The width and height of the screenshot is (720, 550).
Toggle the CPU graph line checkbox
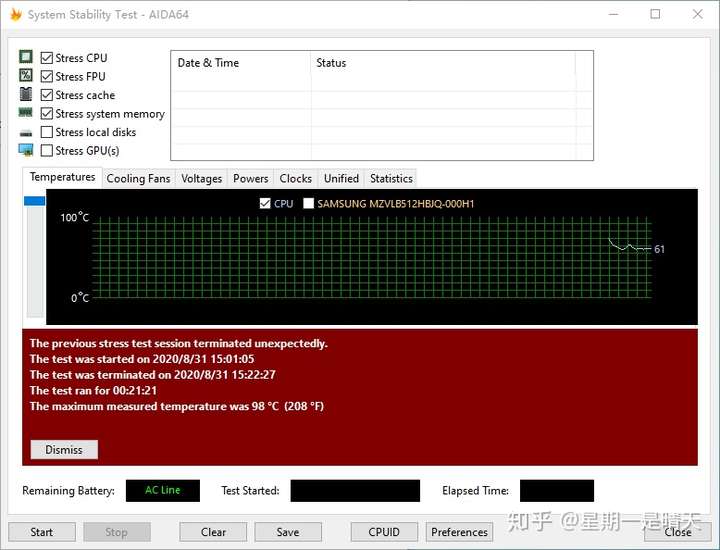point(265,203)
